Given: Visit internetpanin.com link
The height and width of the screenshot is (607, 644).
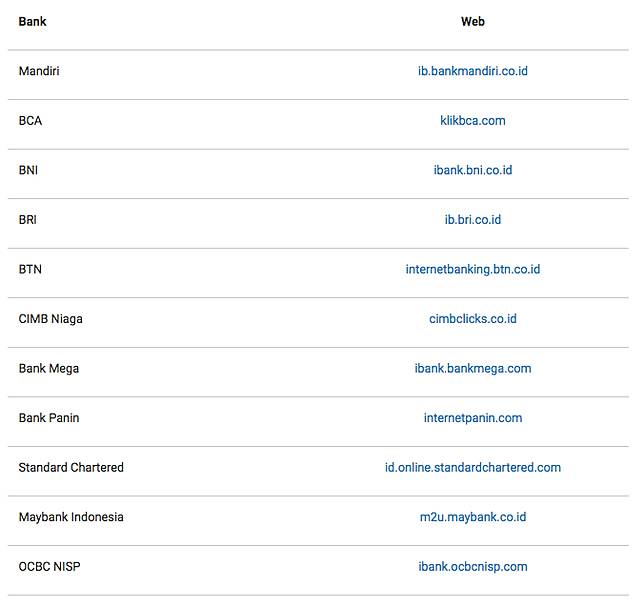Looking at the screenshot, I should coord(472,418).
